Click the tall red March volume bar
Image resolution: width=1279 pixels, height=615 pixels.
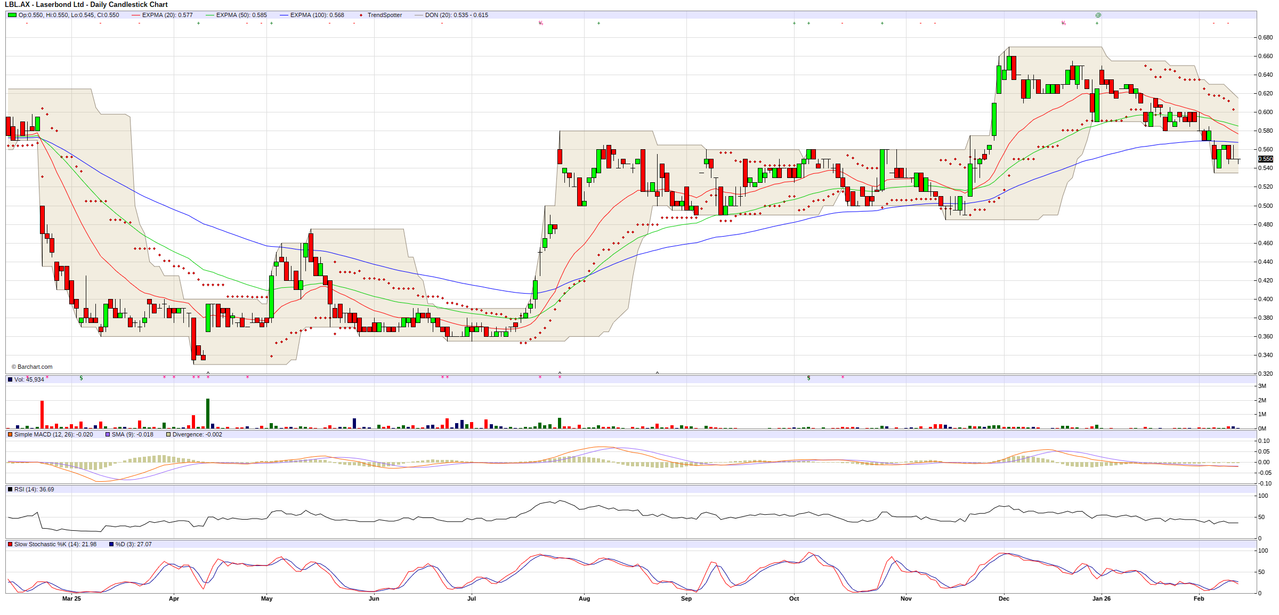pos(42,415)
